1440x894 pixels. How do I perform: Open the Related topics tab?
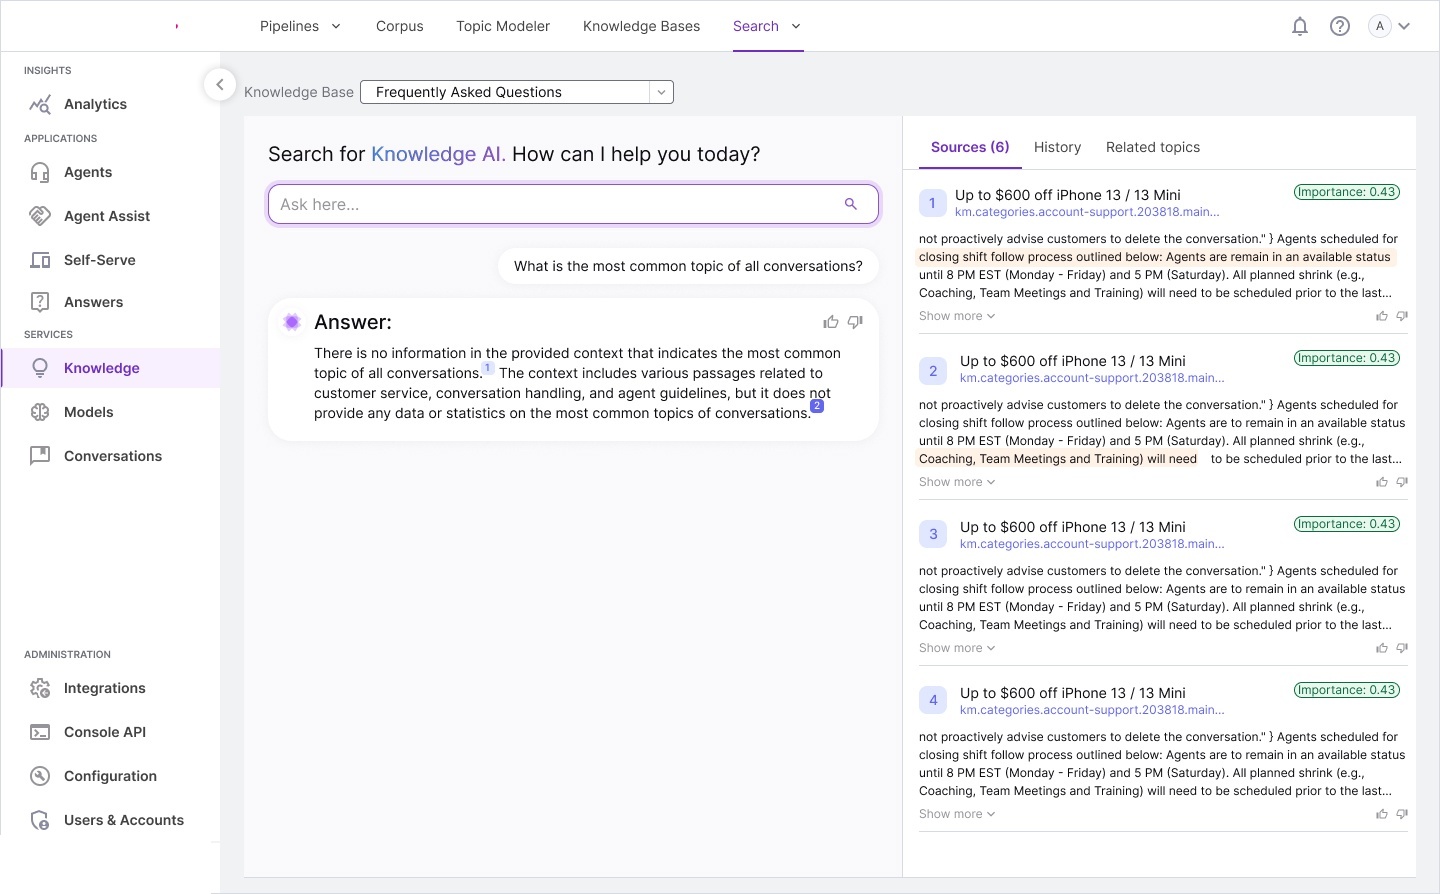pyautogui.click(x=1152, y=147)
